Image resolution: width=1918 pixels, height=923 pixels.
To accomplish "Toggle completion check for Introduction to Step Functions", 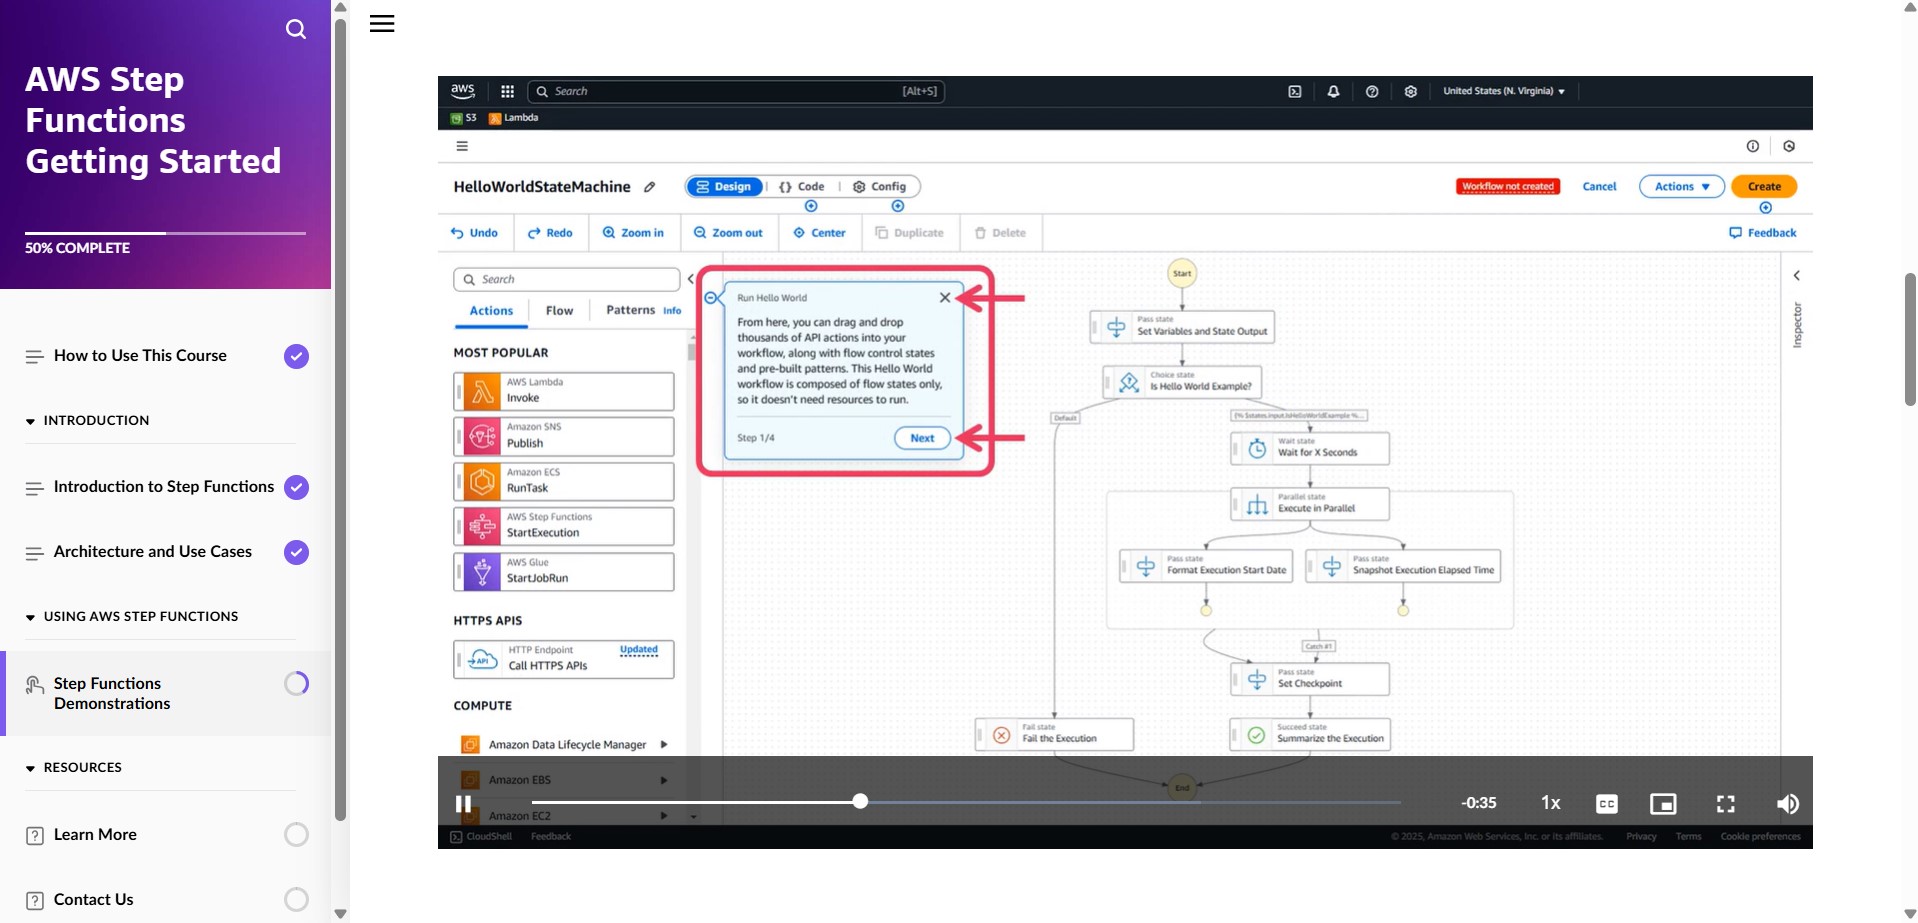I will [296, 487].
